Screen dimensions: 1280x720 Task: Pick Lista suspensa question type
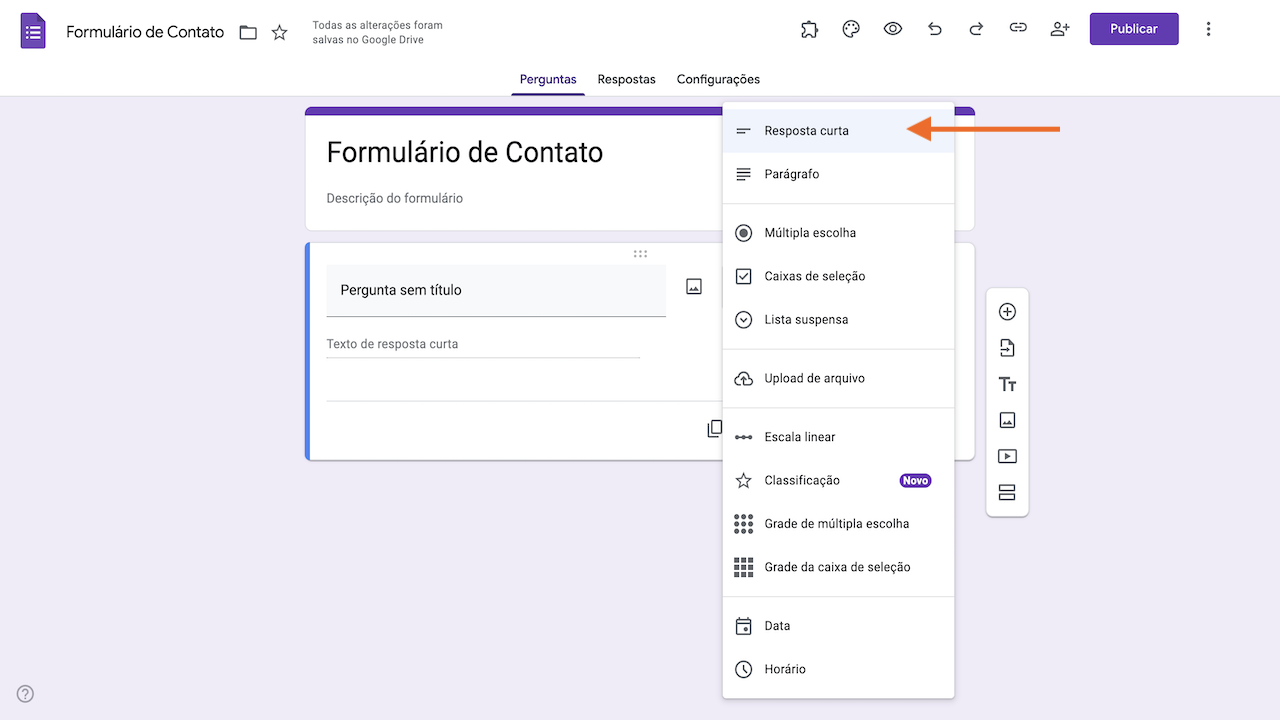tap(806, 320)
